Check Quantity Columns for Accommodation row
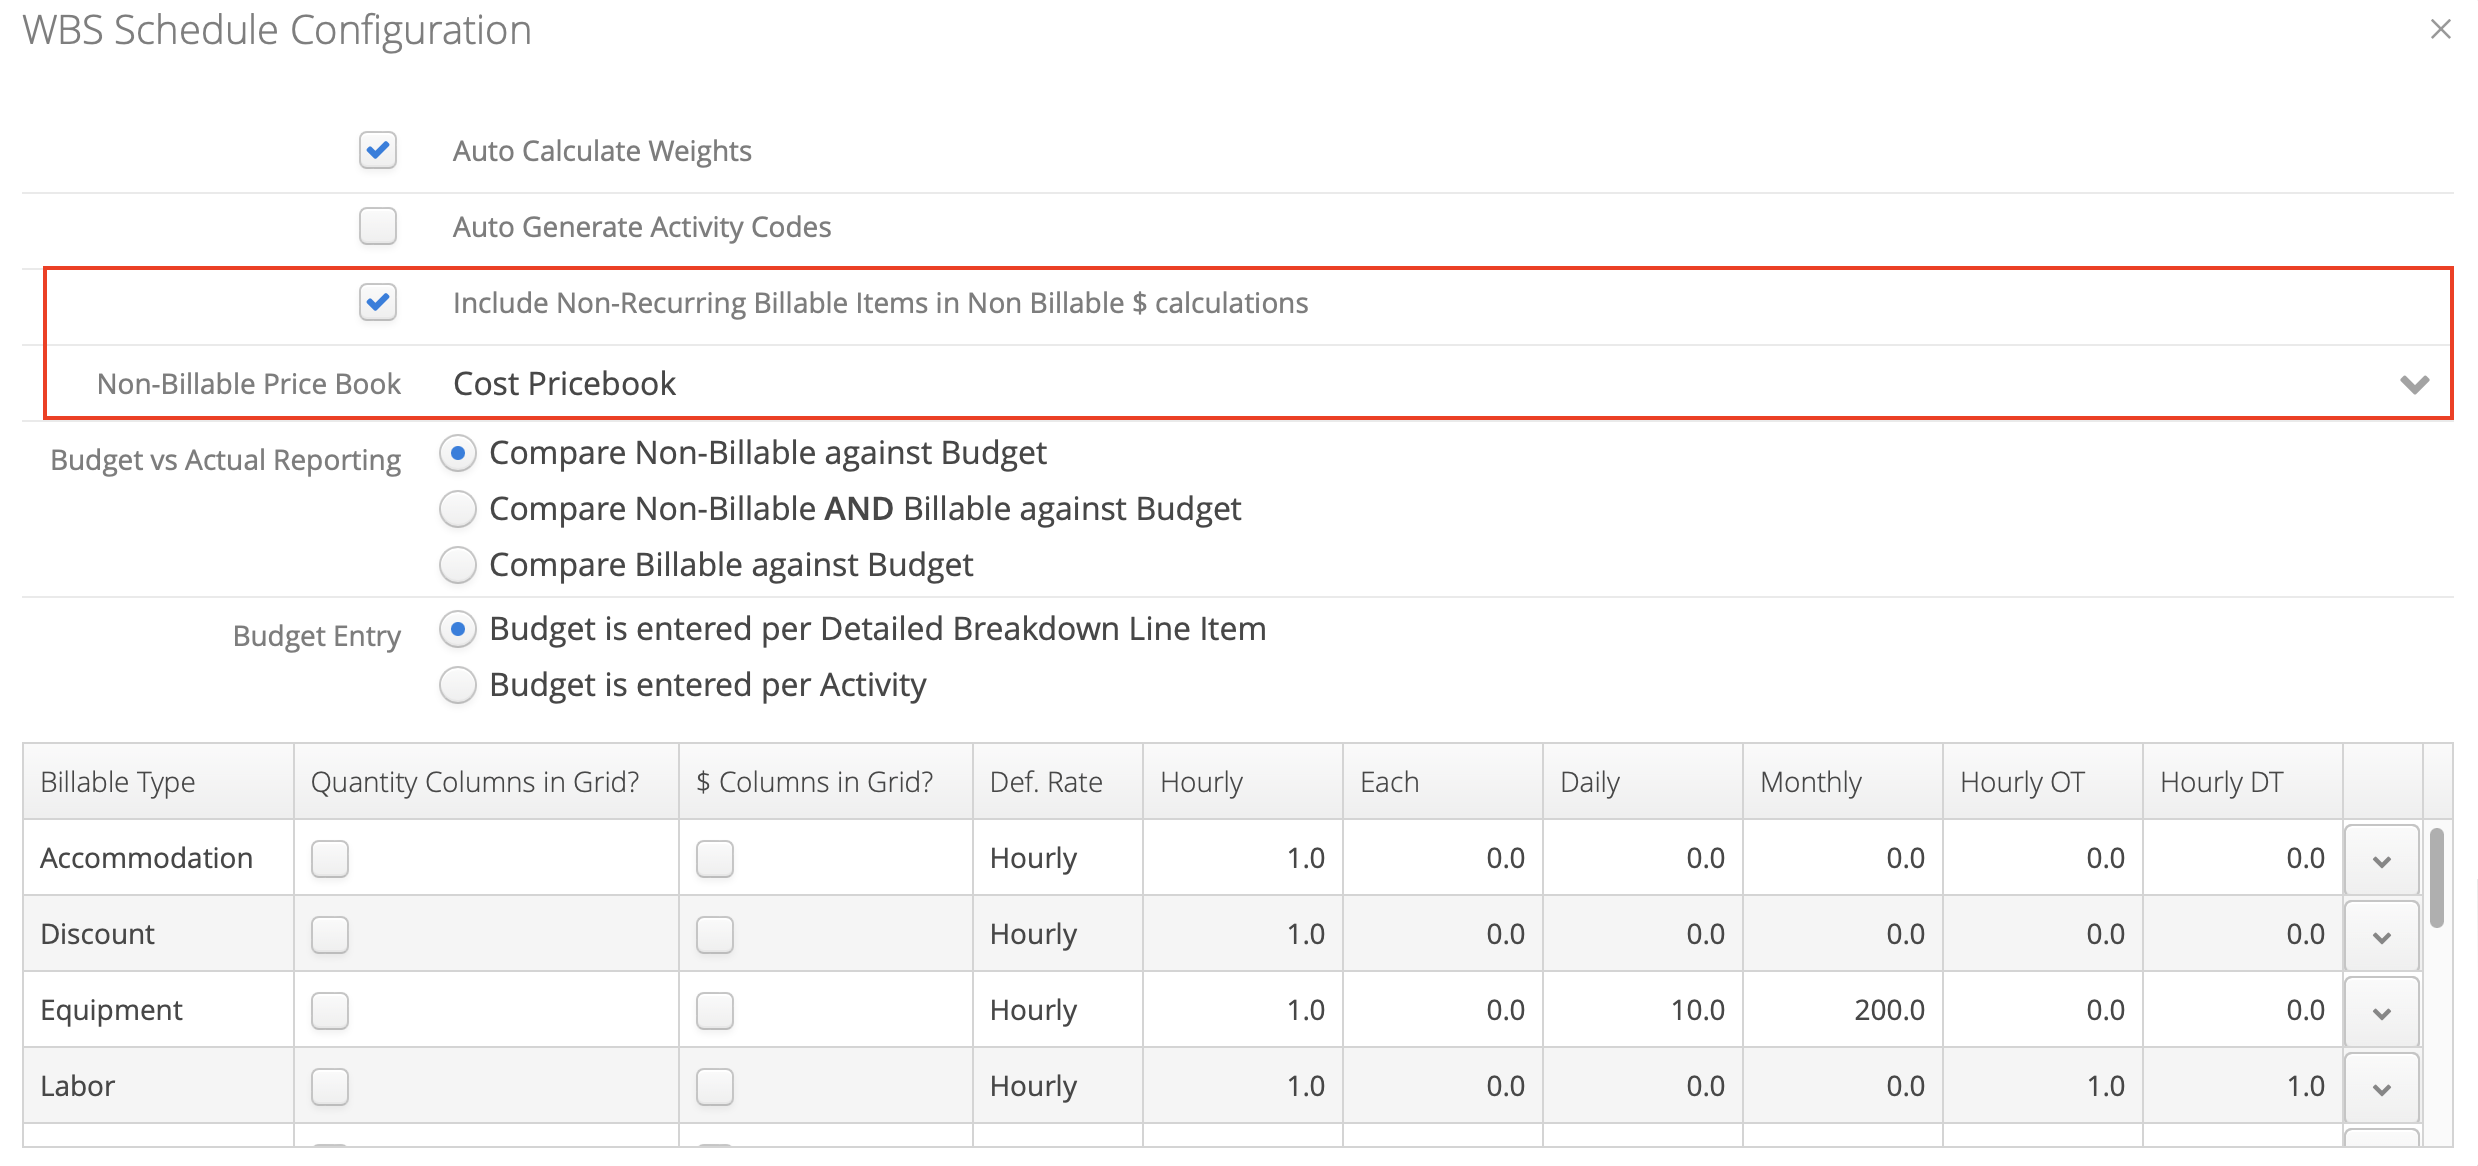 click(x=330, y=859)
